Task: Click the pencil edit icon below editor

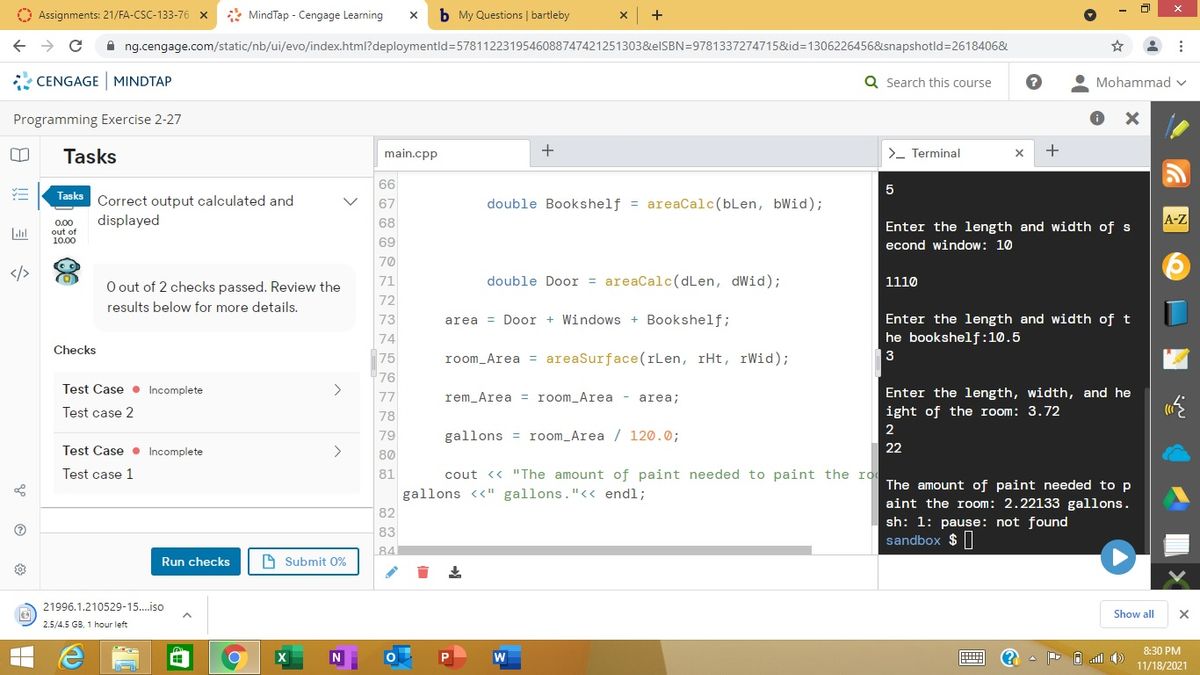Action: point(392,573)
